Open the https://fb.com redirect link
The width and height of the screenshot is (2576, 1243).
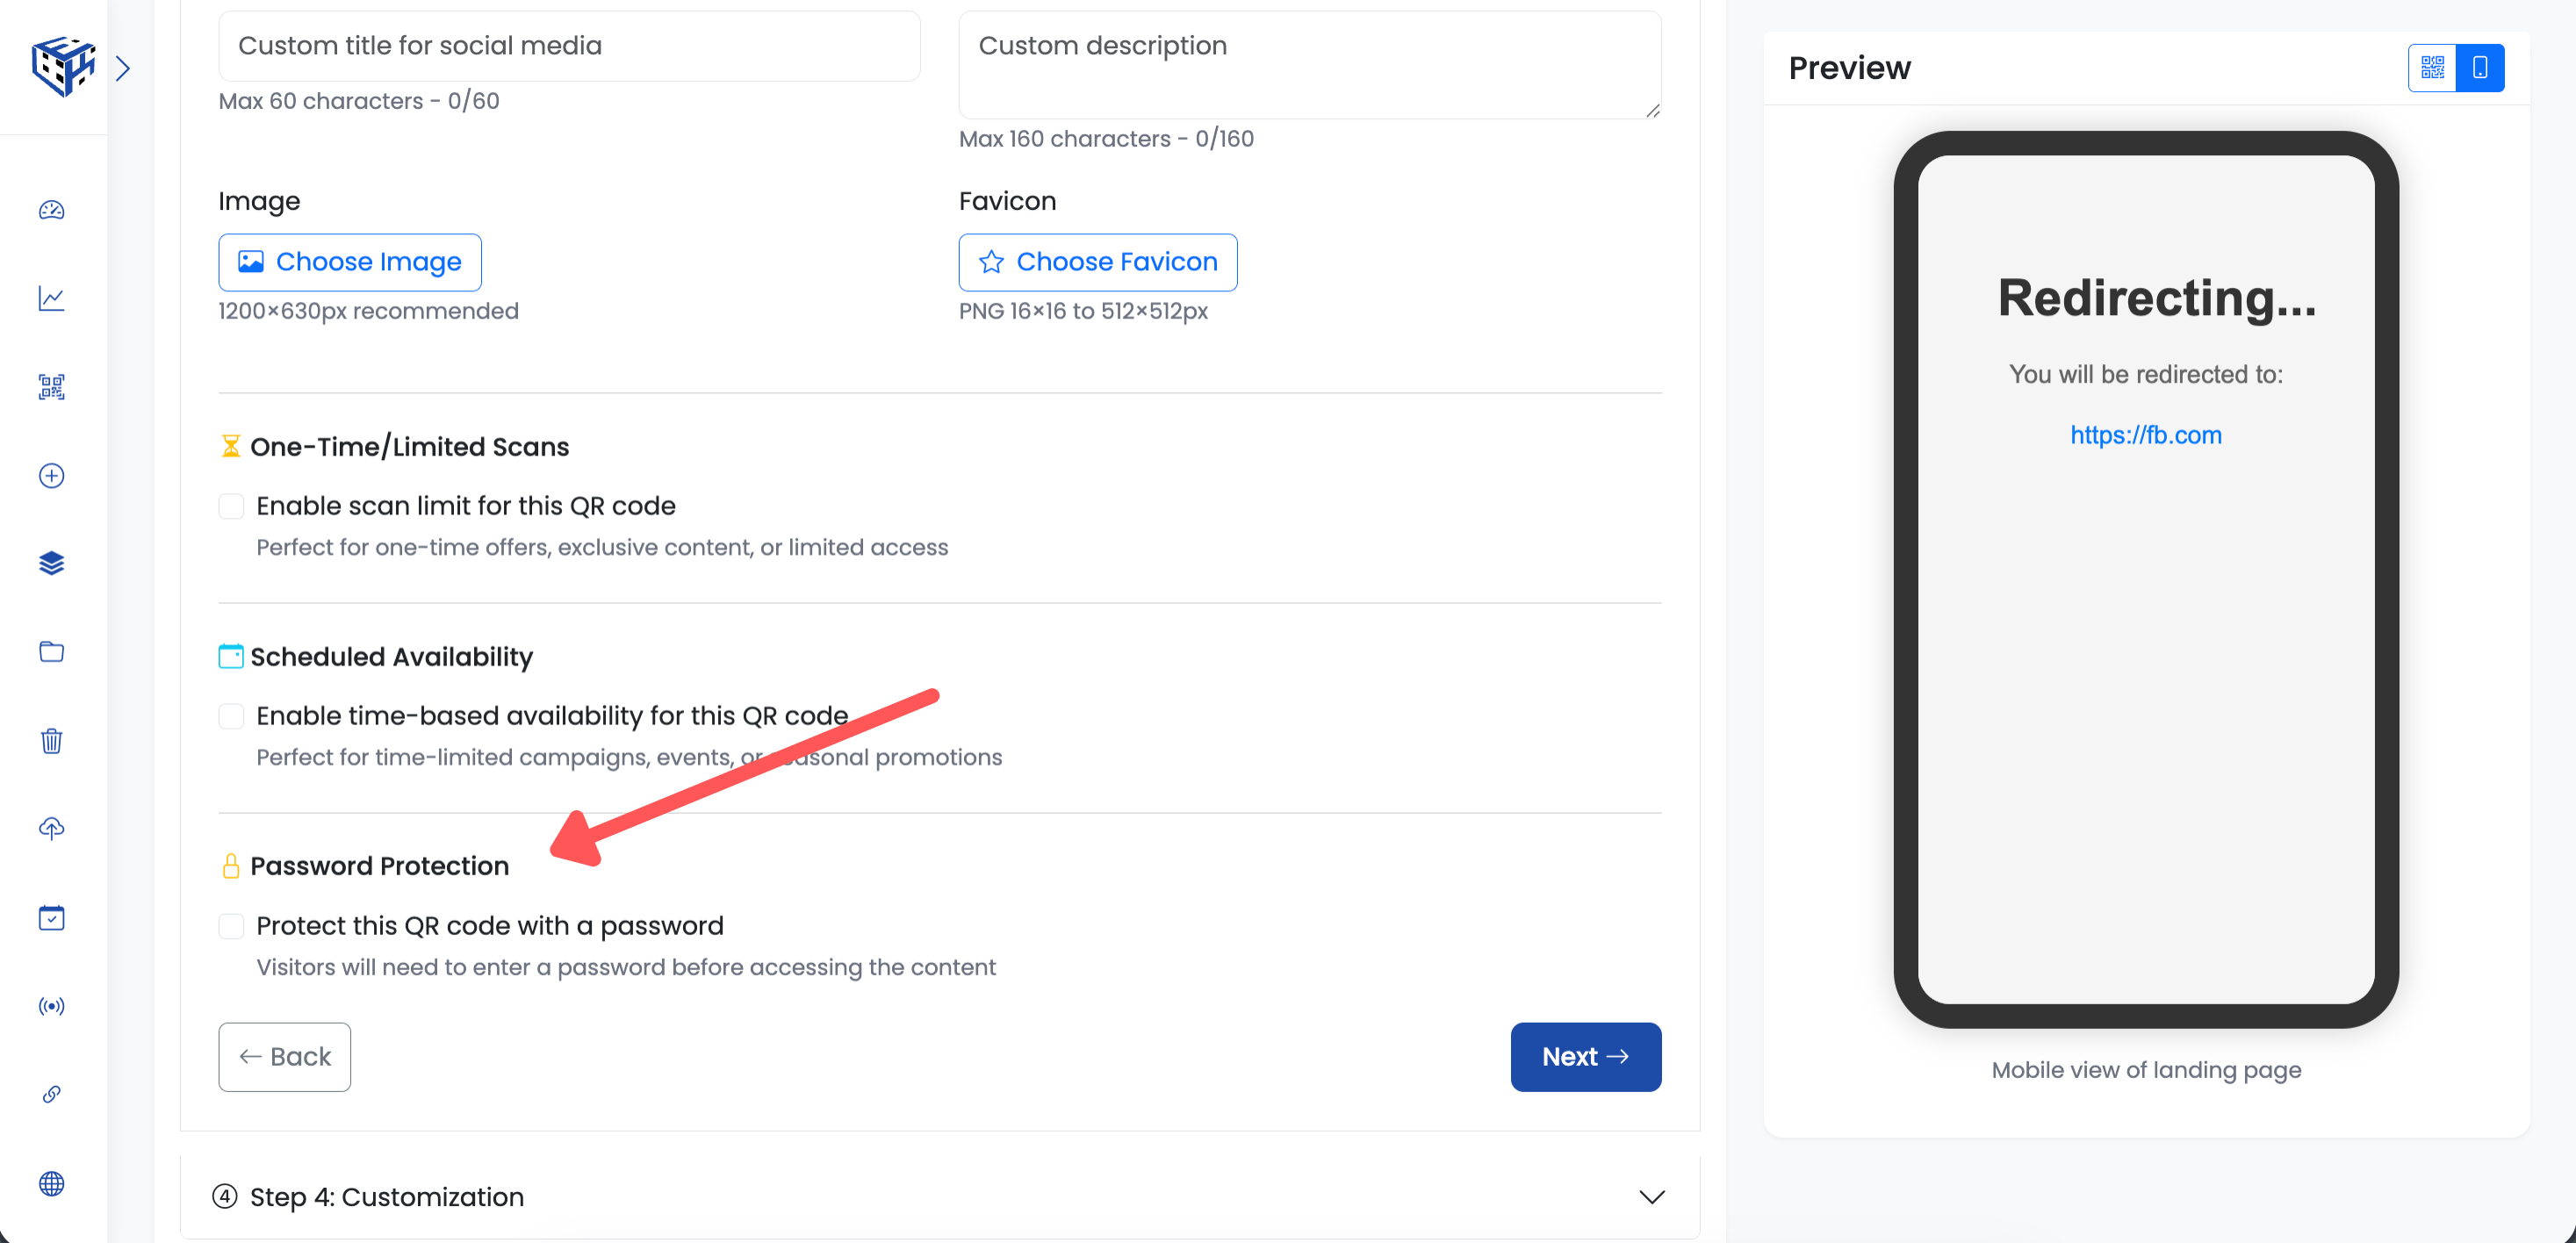click(x=2146, y=434)
